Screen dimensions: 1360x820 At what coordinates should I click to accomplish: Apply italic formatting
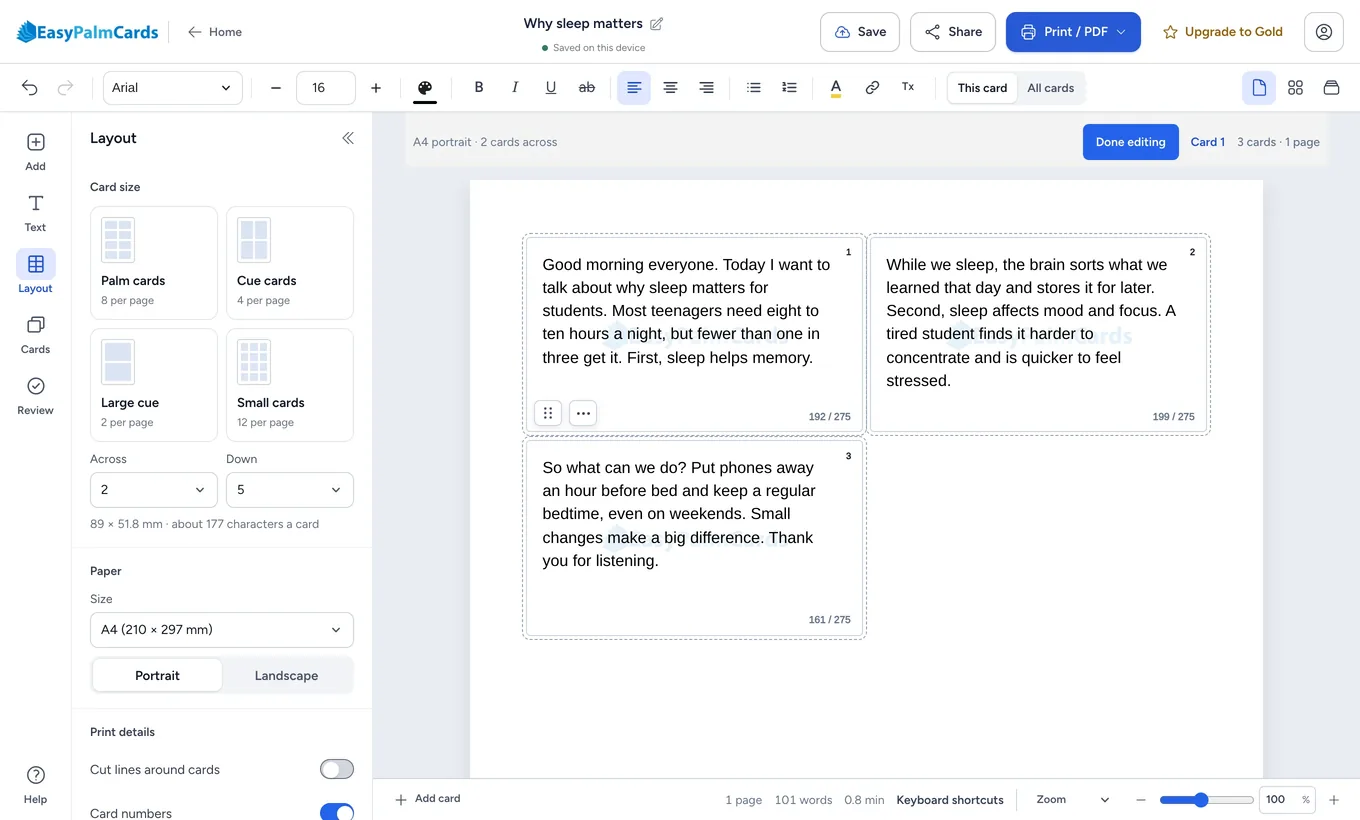click(x=515, y=88)
